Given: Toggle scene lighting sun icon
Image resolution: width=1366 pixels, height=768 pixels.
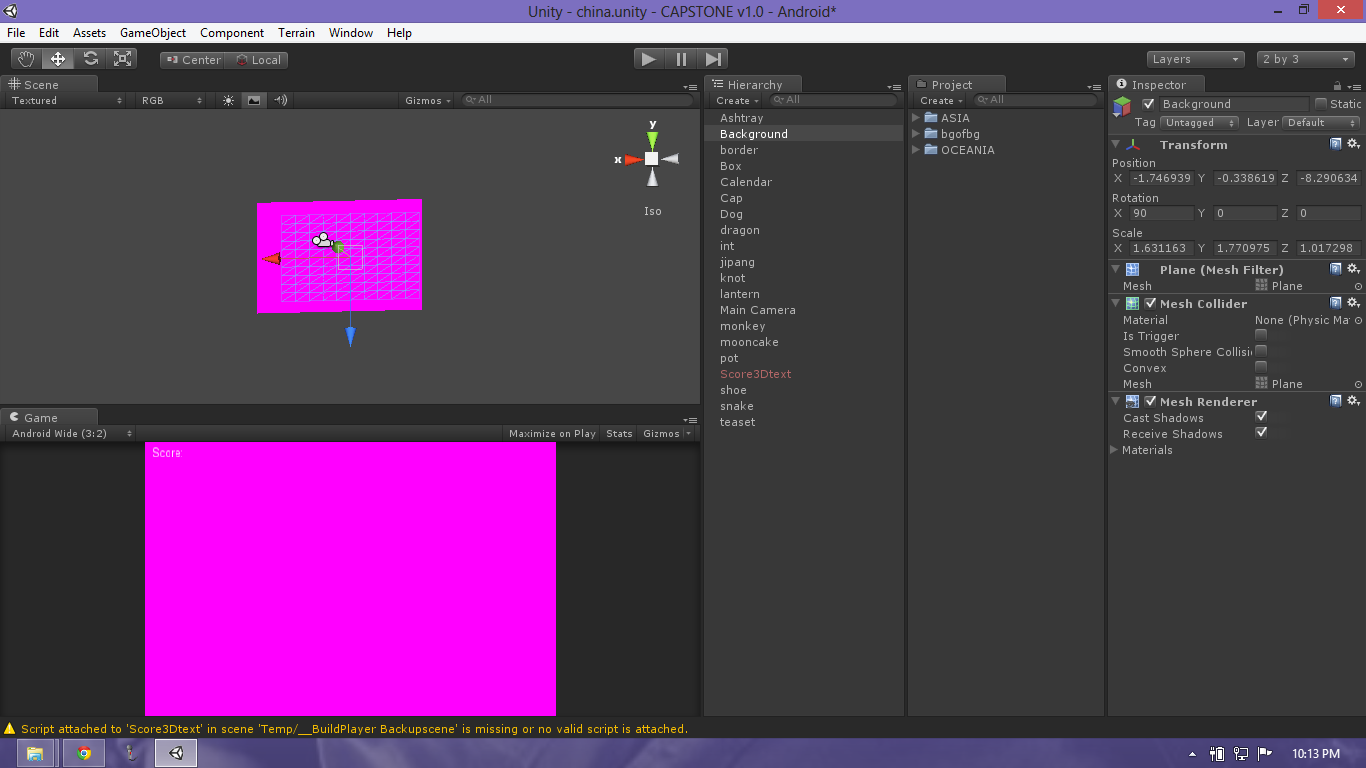Looking at the screenshot, I should coord(228,100).
